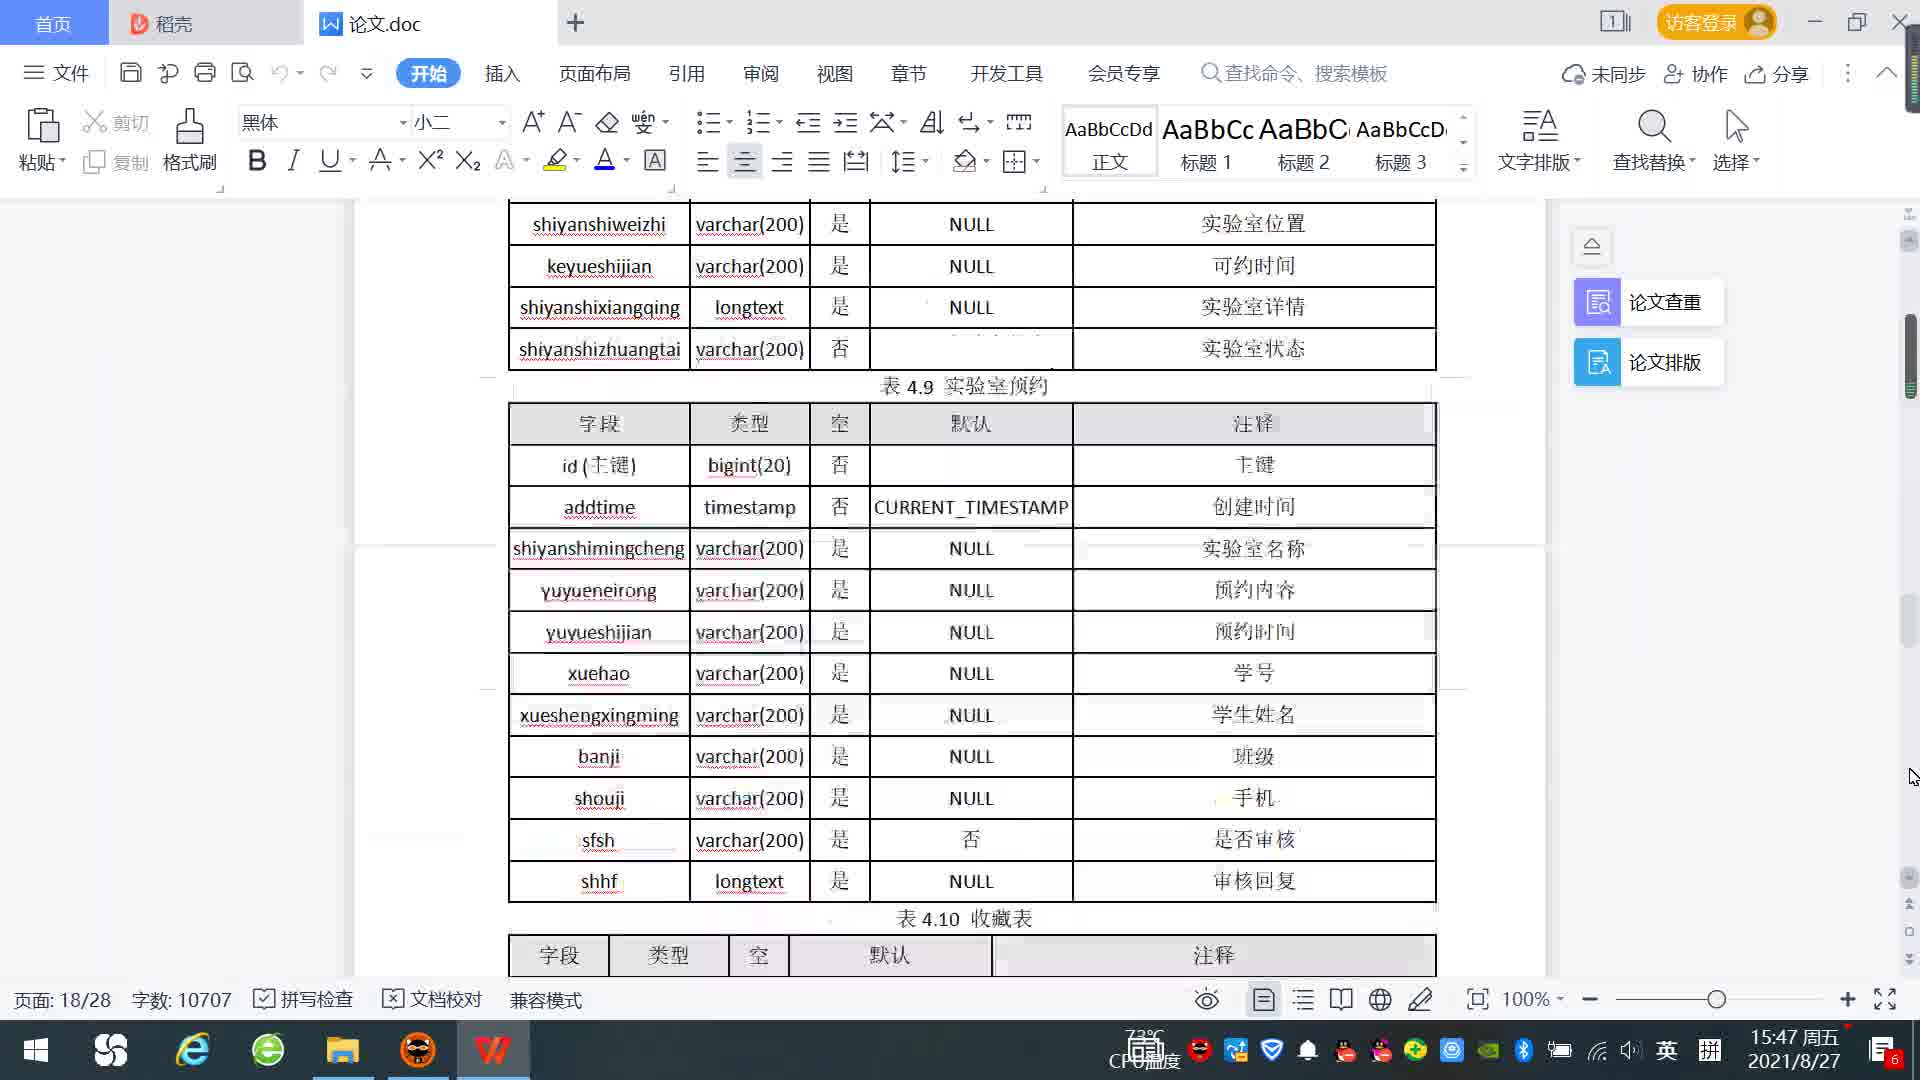Open the 页面布局 ribbon tab

(x=594, y=74)
